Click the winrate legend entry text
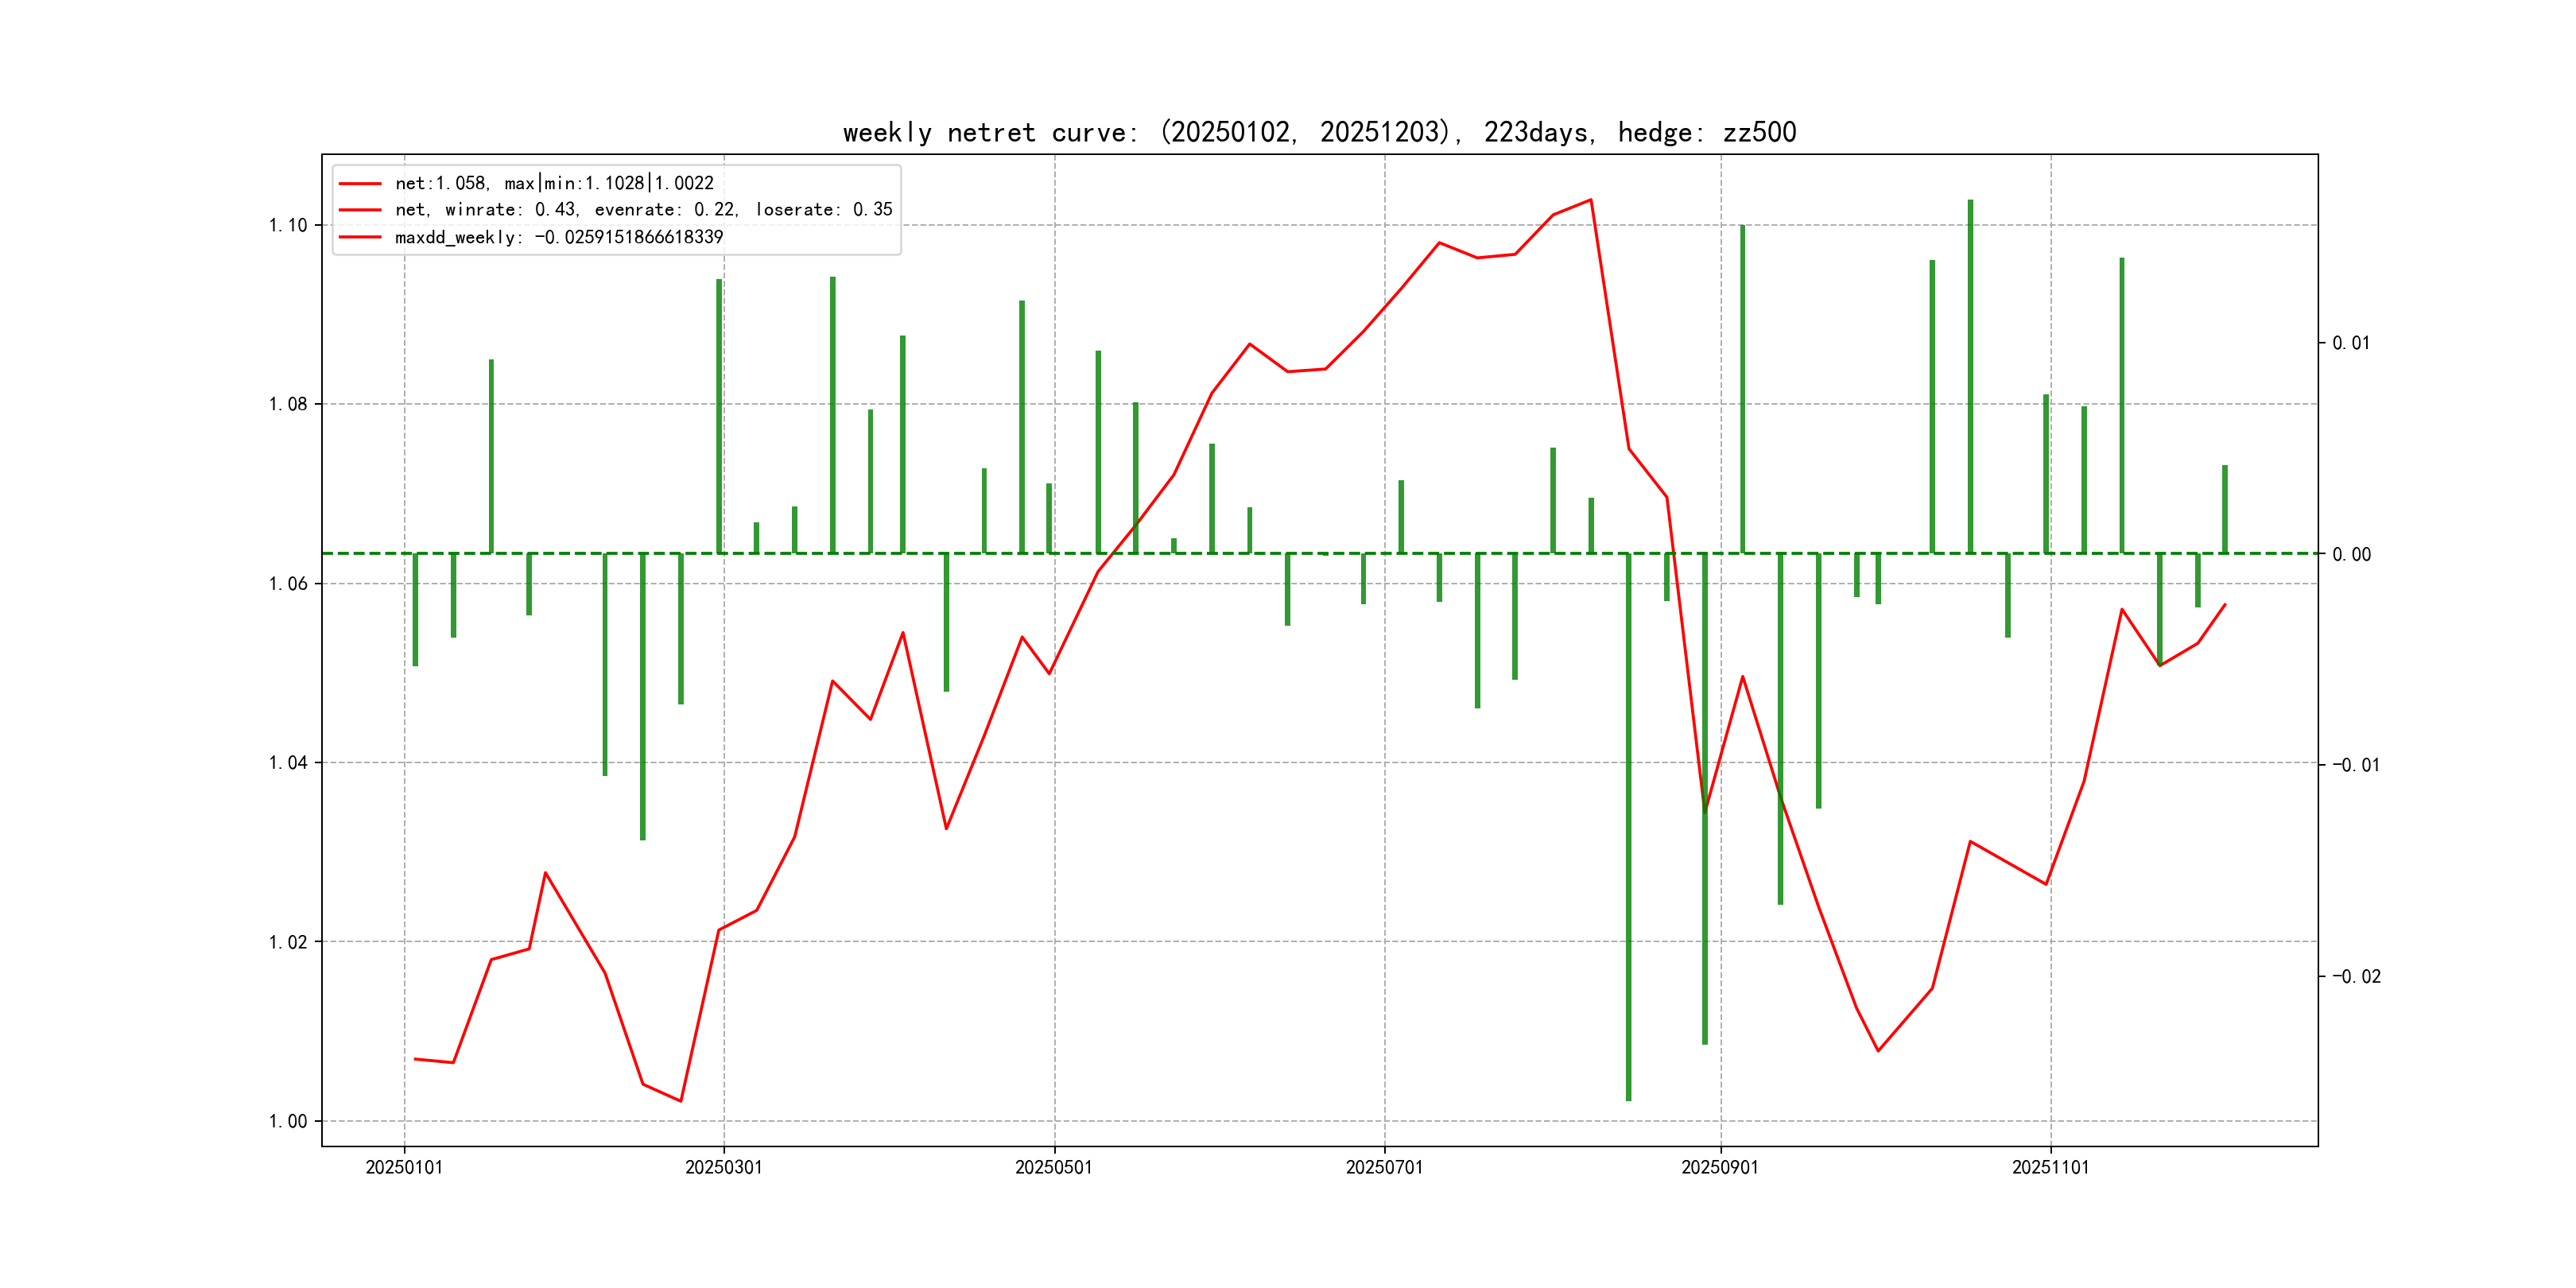2576x1288 pixels. pos(643,210)
